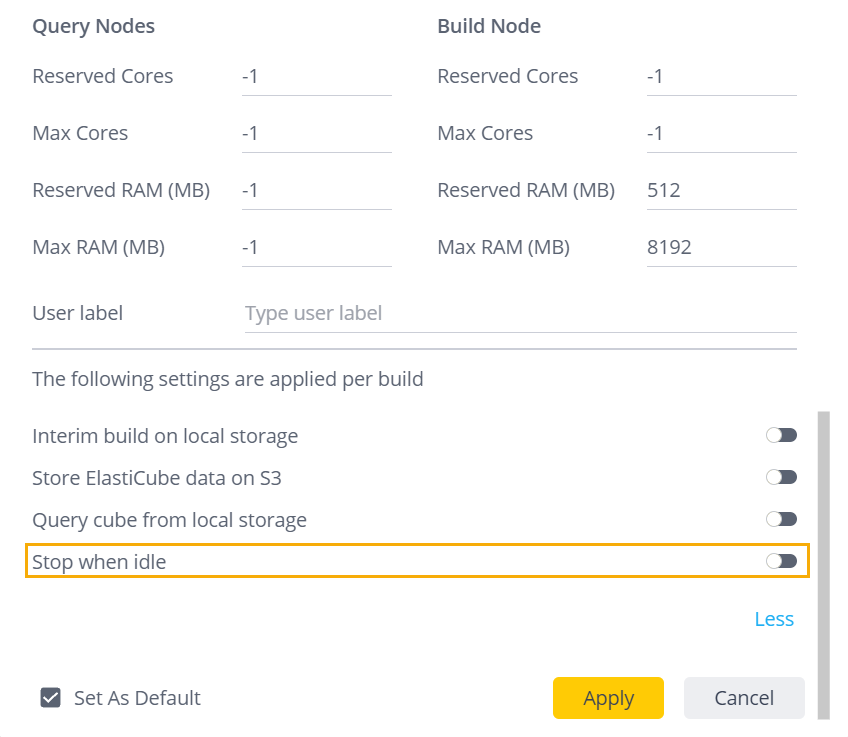Screen dimensions: 848x737
Task: Click the User label text field
Action: [x=521, y=314]
